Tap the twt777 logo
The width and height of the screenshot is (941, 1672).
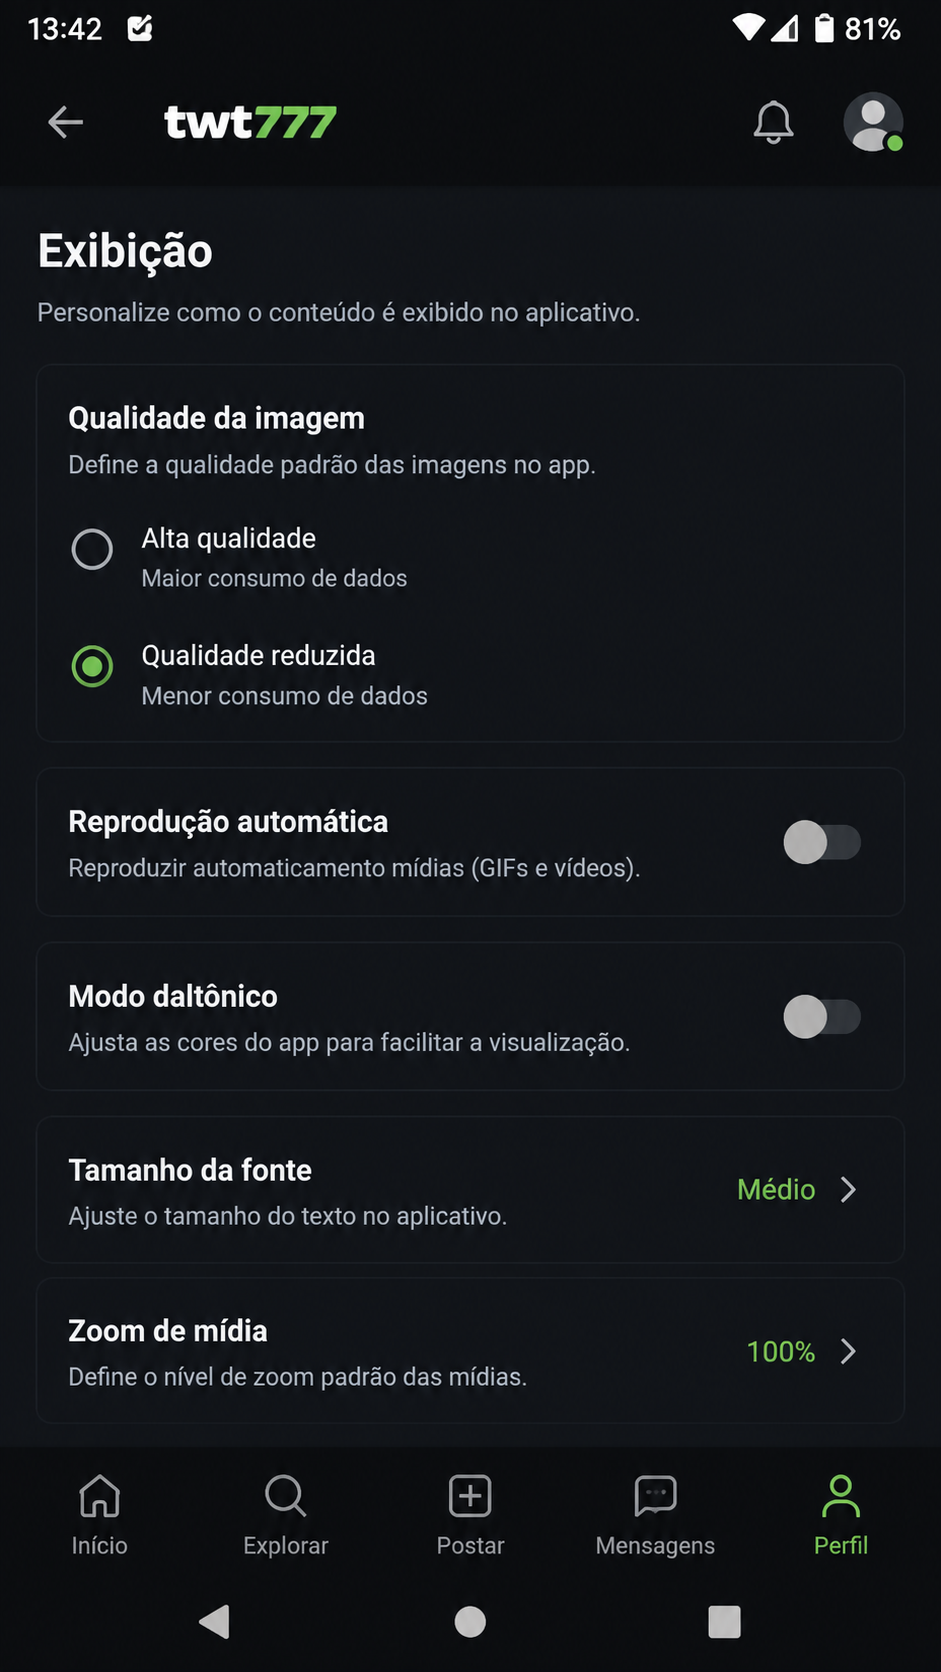point(250,122)
